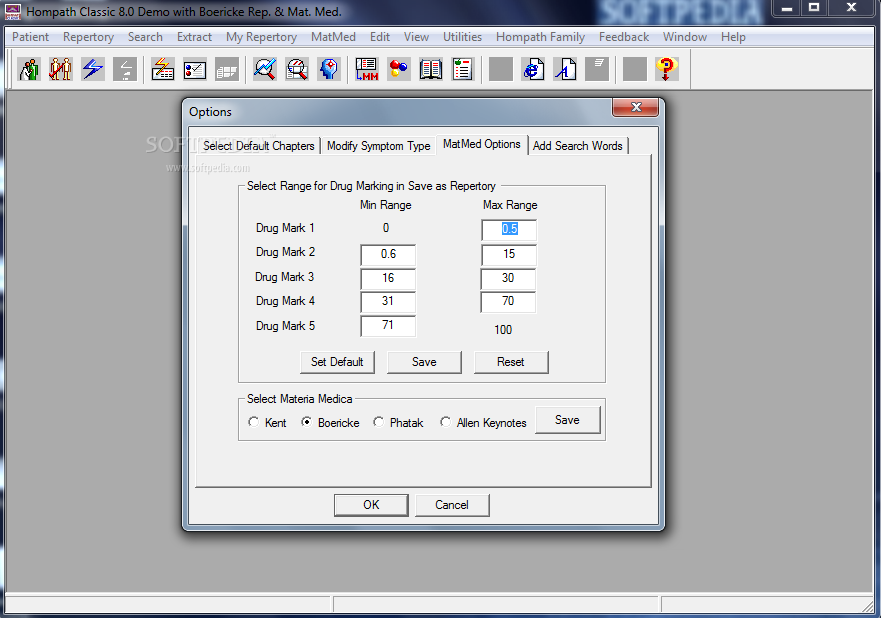Screen dimensions: 881x618
Task: Click the lightning-over-table icon
Action: pyautogui.click(x=163, y=69)
